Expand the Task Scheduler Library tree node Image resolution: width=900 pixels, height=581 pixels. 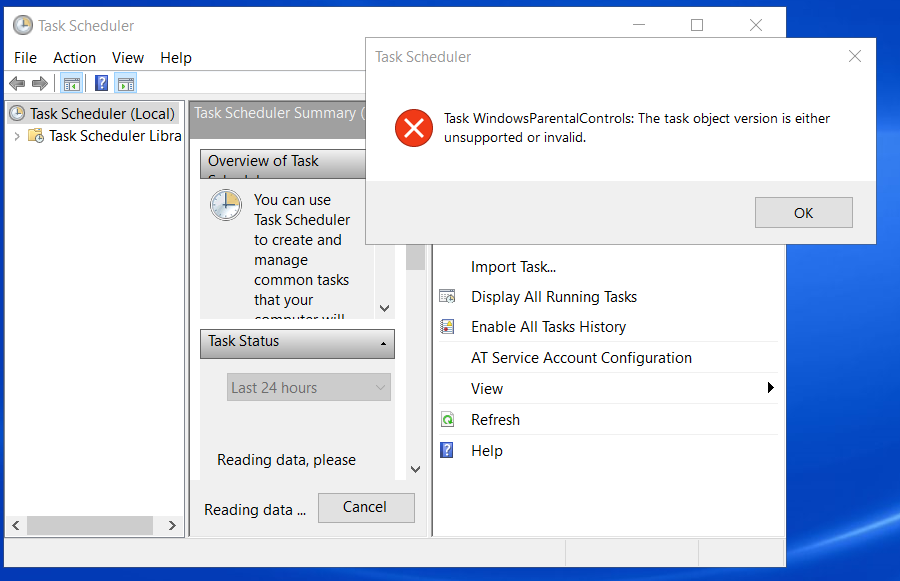pos(17,136)
